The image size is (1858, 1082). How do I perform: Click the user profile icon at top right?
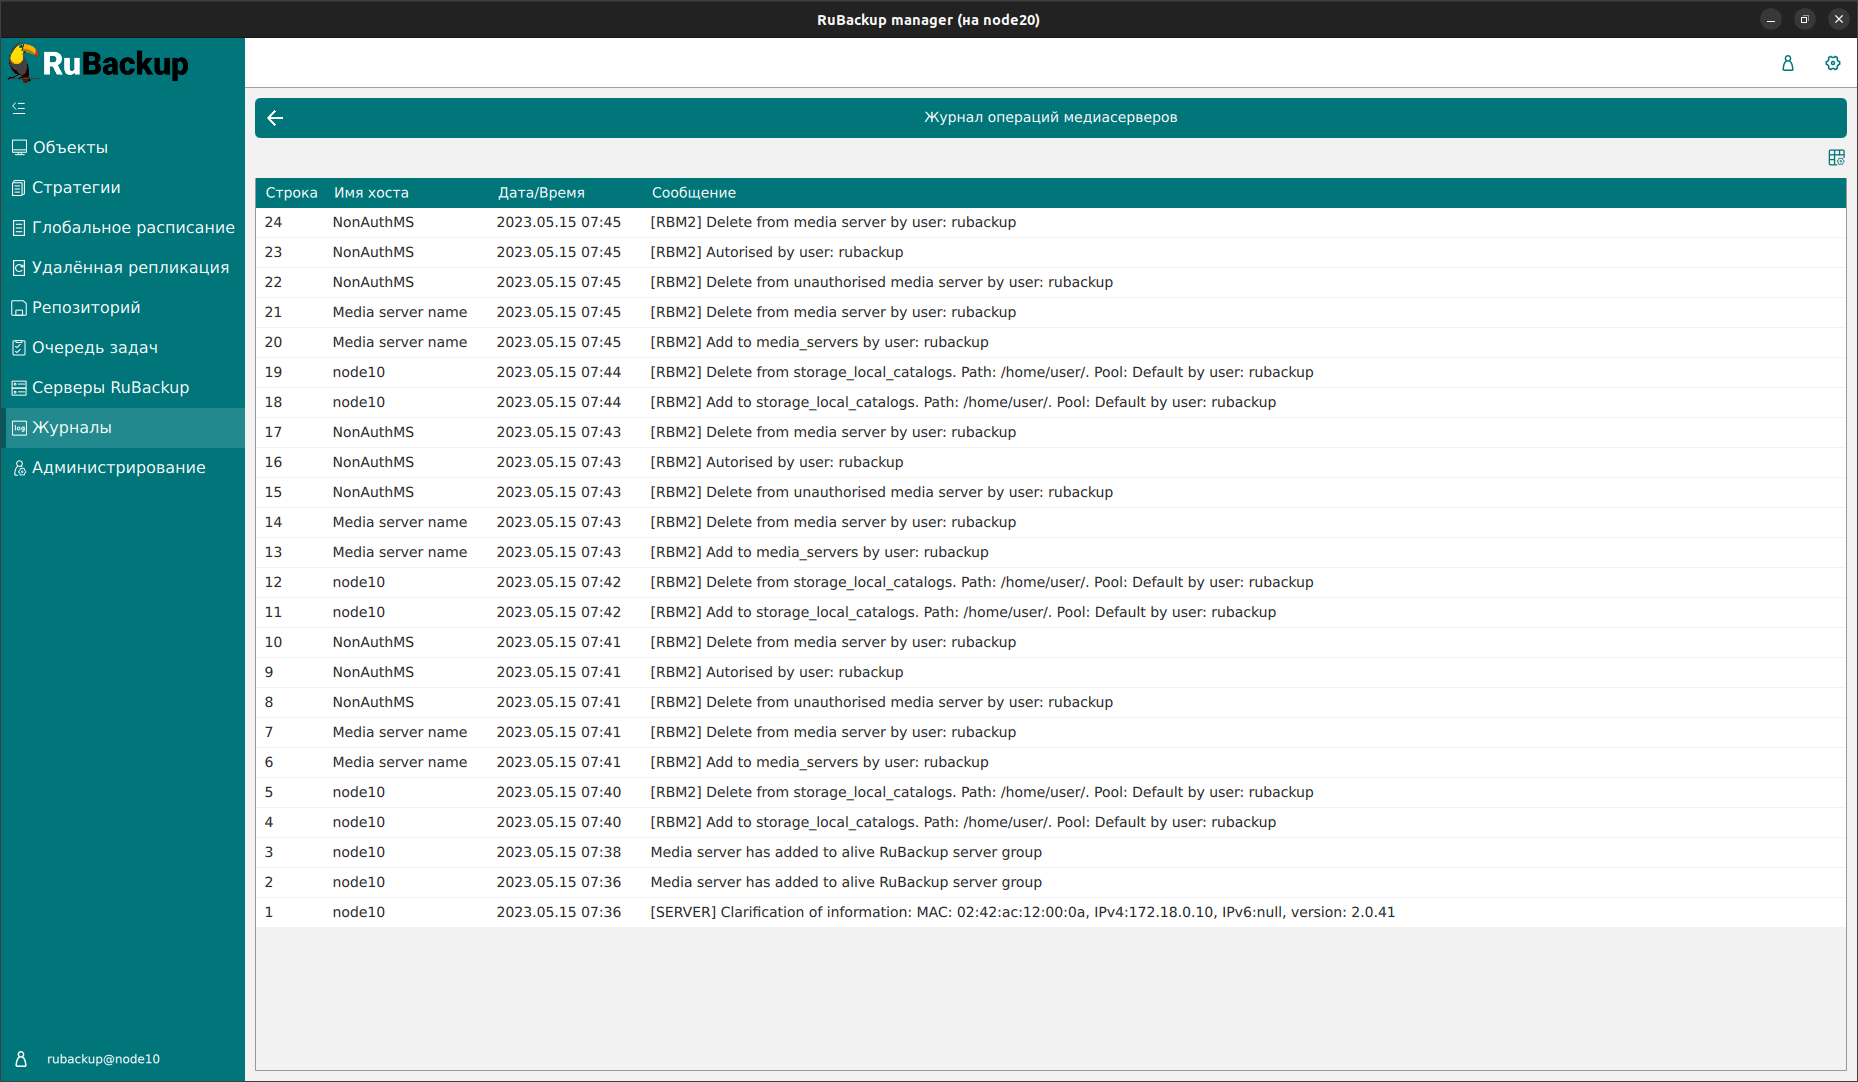click(x=1788, y=63)
